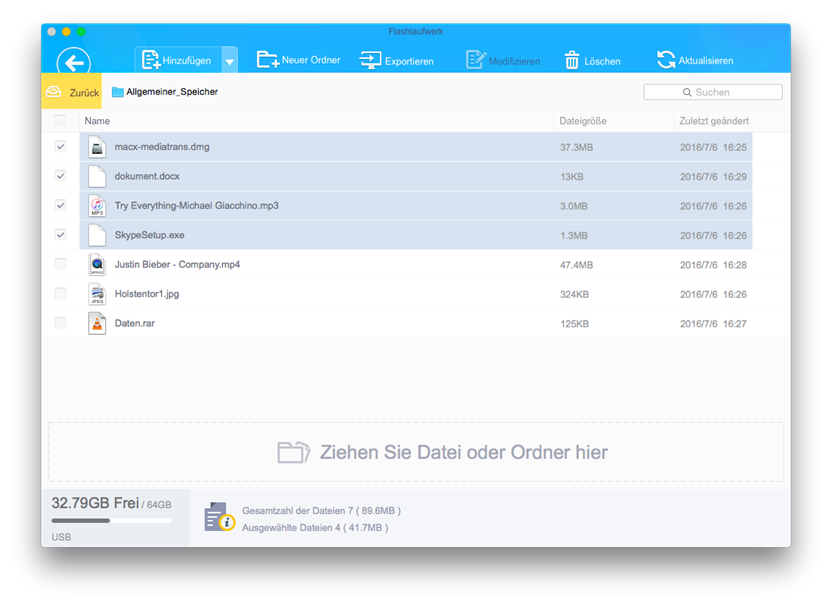Click Ausgewählte Dateien 4 status text
The width and height of the screenshot is (832, 606).
pyautogui.click(x=315, y=528)
